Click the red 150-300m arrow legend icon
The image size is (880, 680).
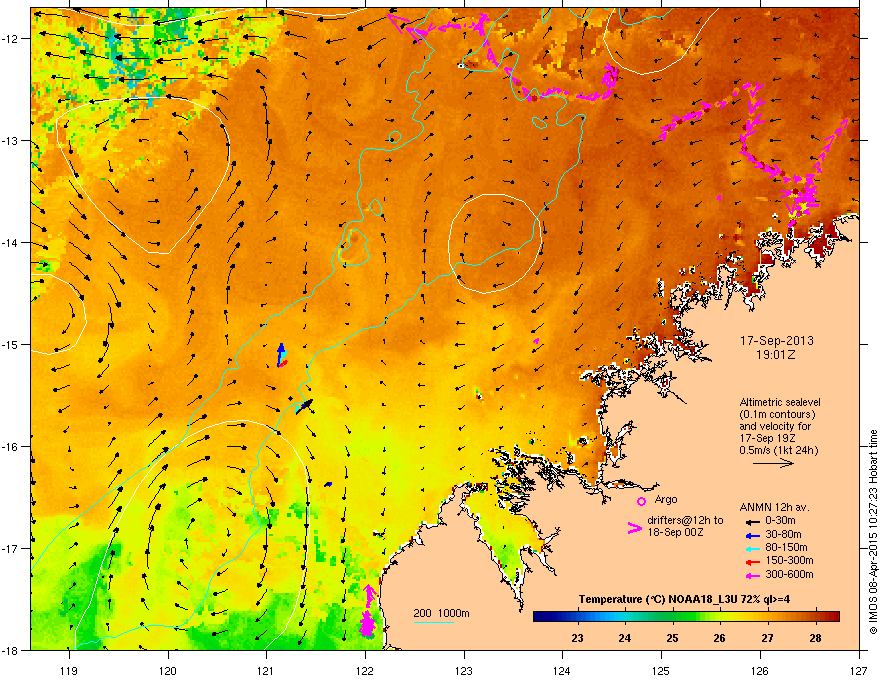click(x=752, y=561)
